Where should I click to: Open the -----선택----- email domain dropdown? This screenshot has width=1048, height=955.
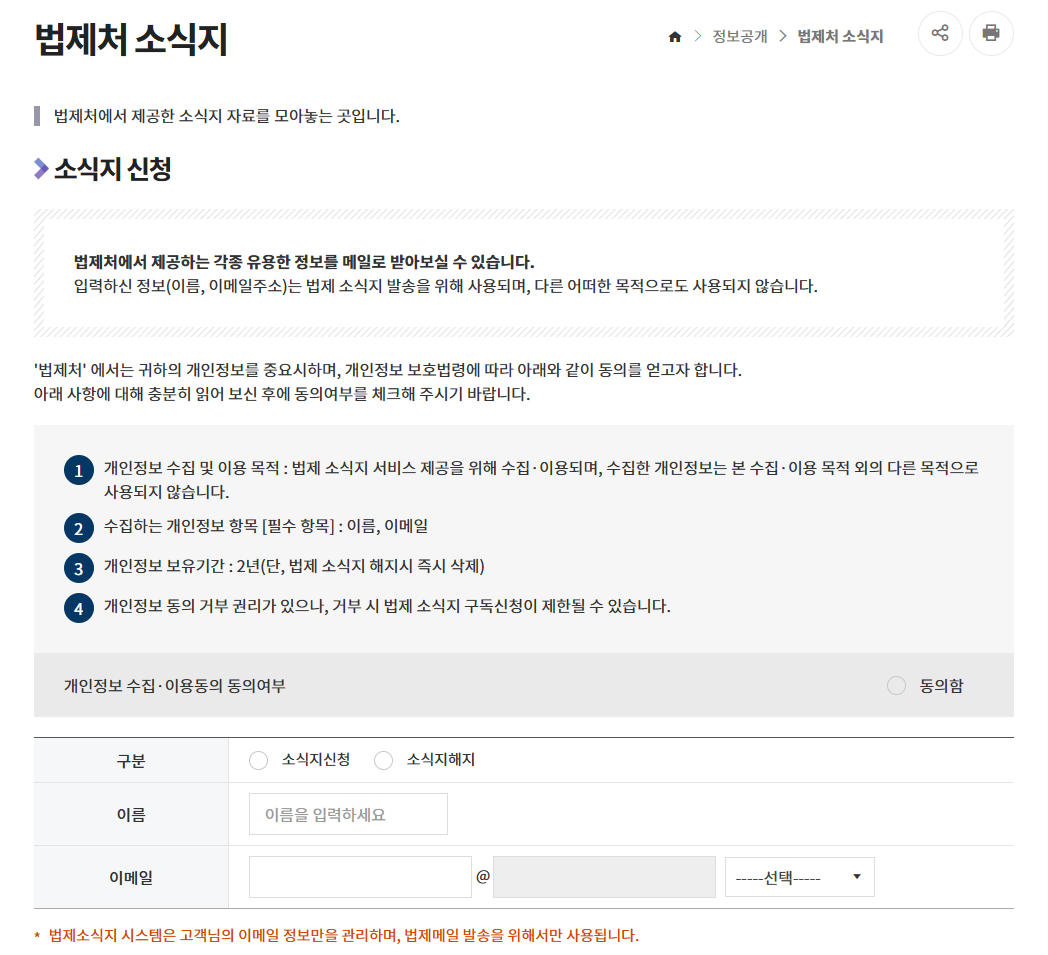tap(799, 876)
